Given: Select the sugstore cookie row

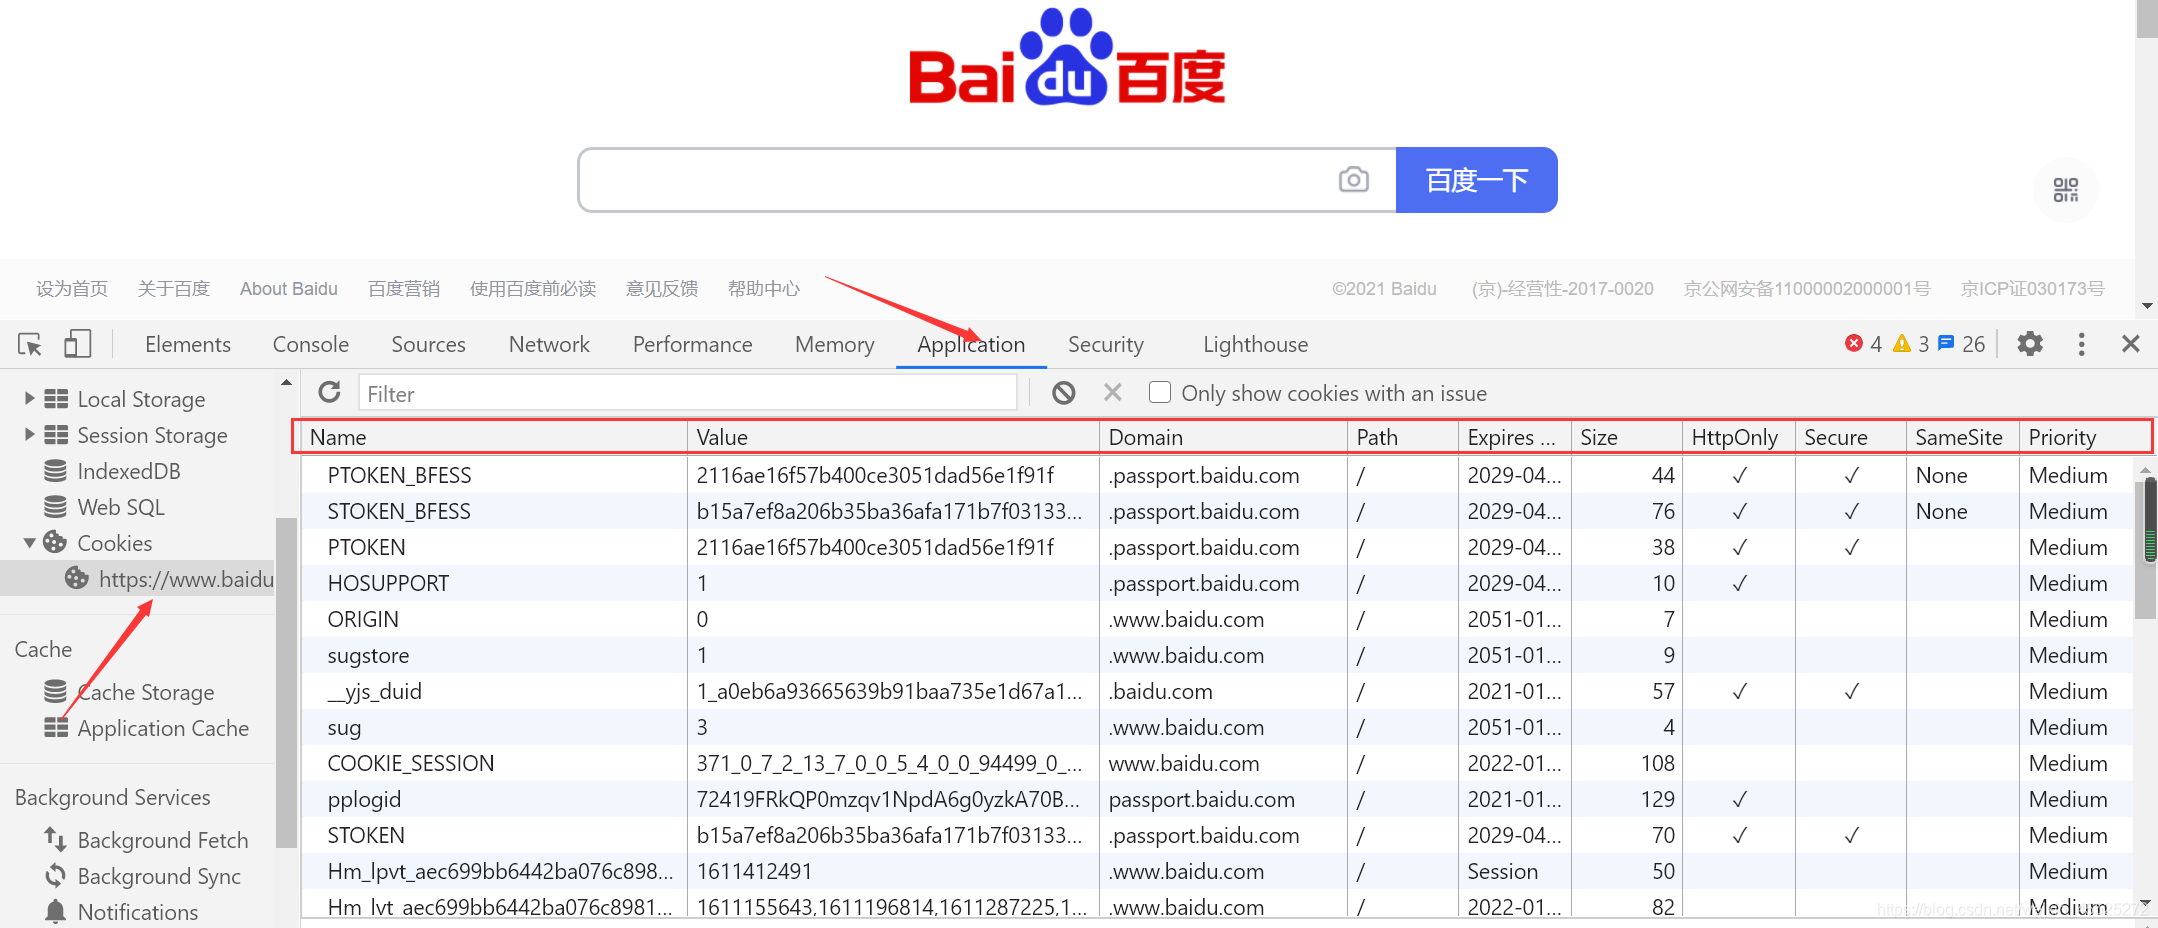Looking at the screenshot, I should (1217, 655).
